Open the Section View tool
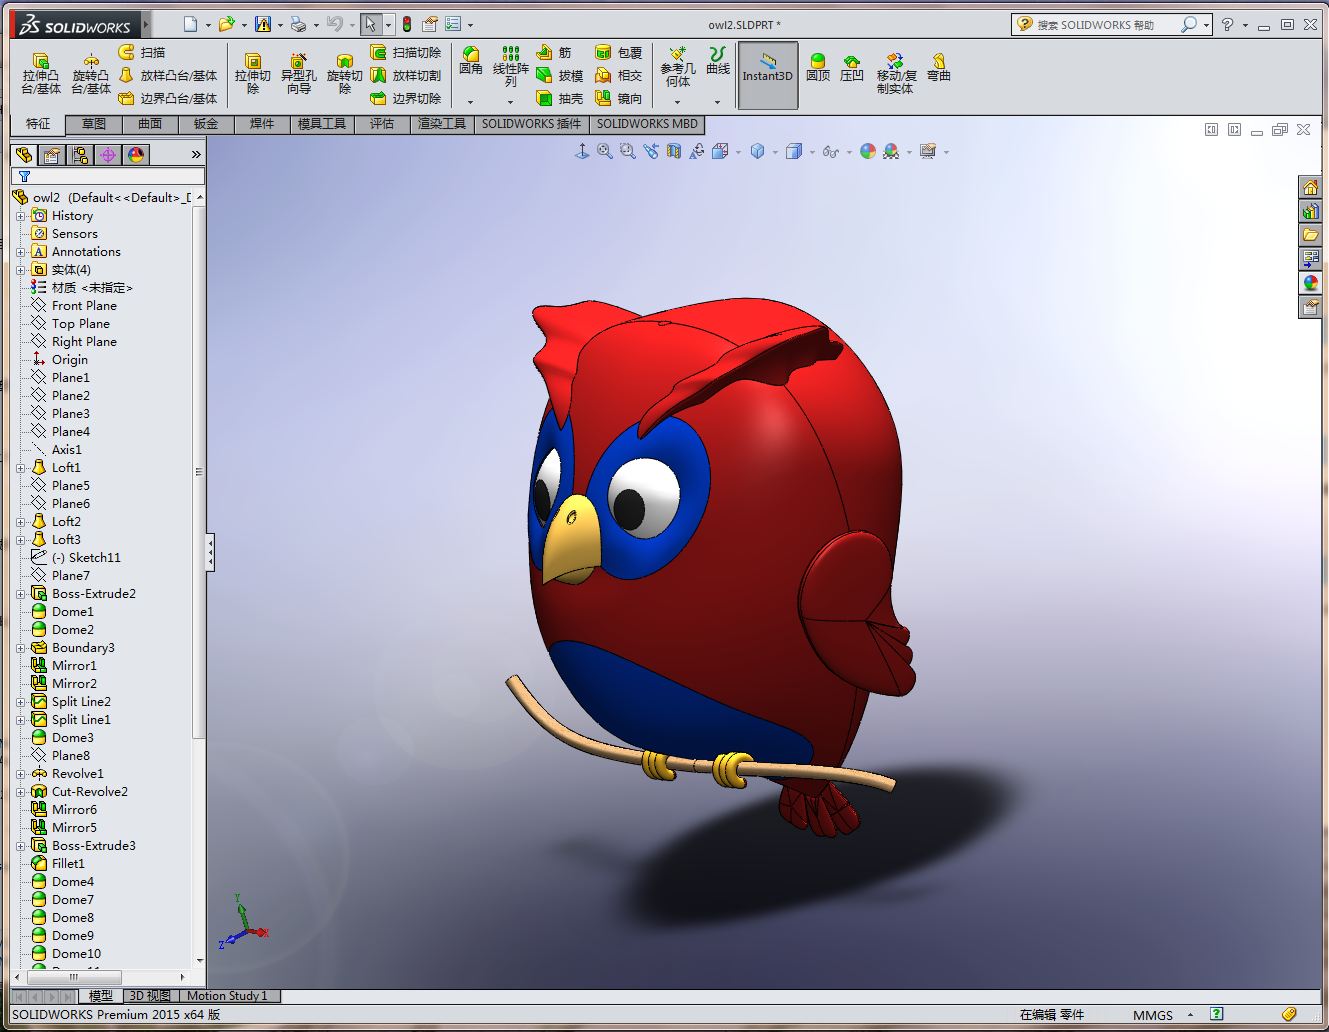This screenshot has width=1329, height=1032. pos(674,151)
